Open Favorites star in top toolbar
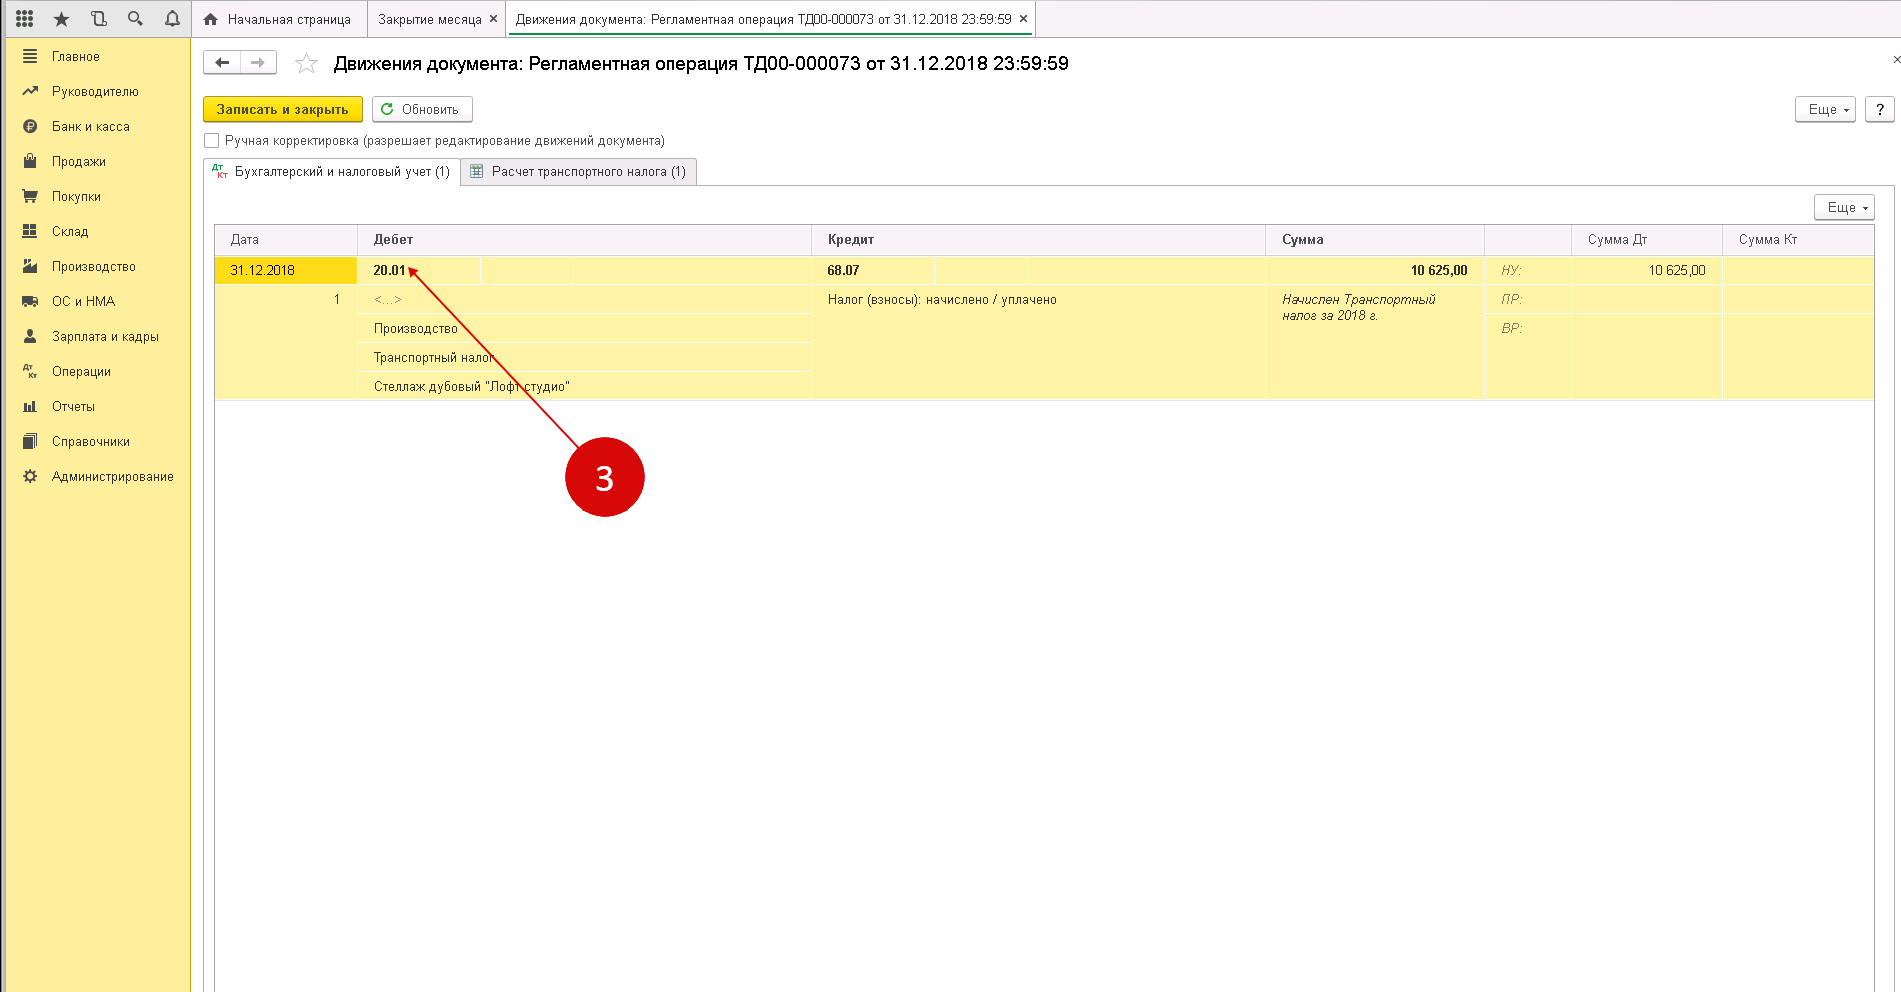The image size is (1901, 992). 61,19
